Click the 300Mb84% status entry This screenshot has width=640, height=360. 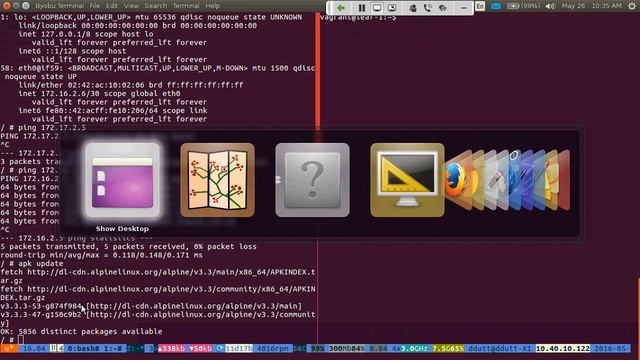[347, 349]
